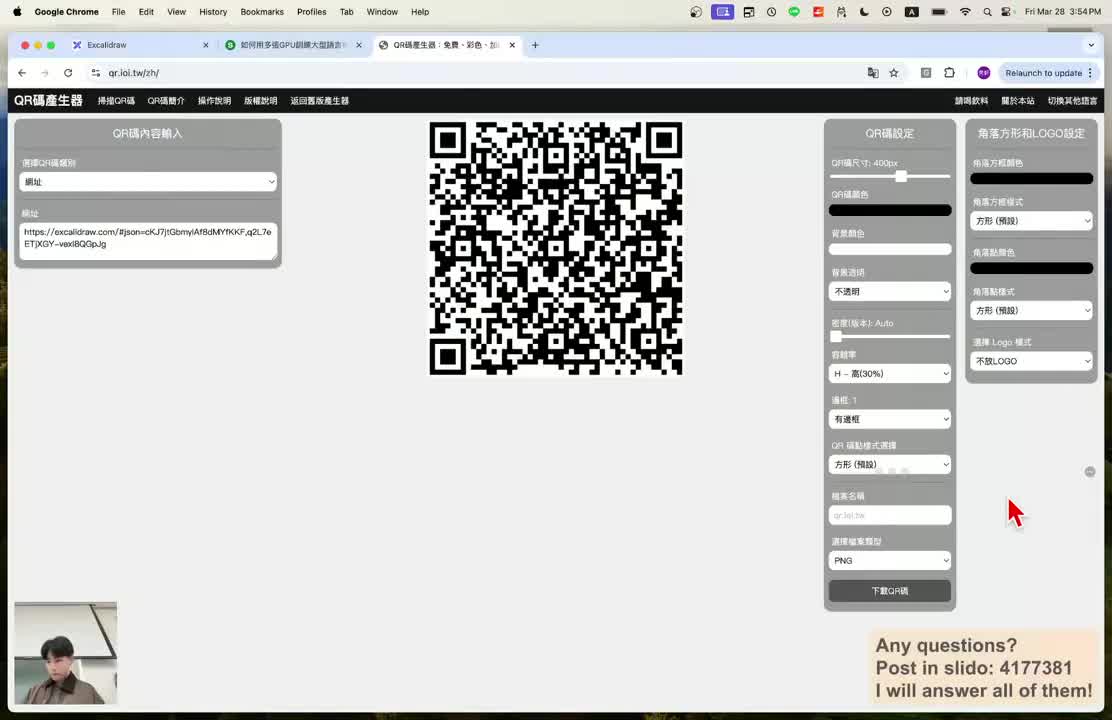Viewport: 1112px width, 720px height.
Task: Open the 掃描QR碼 link
Action: [x=116, y=101]
